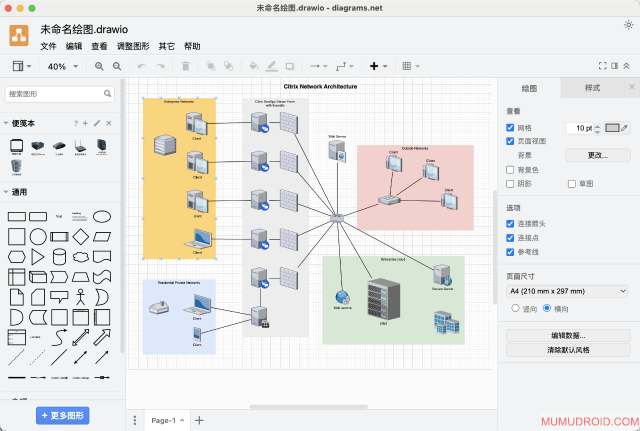Click the fill color bucket icon
Image resolution: width=640 pixels, height=431 pixels.
(x=254, y=66)
